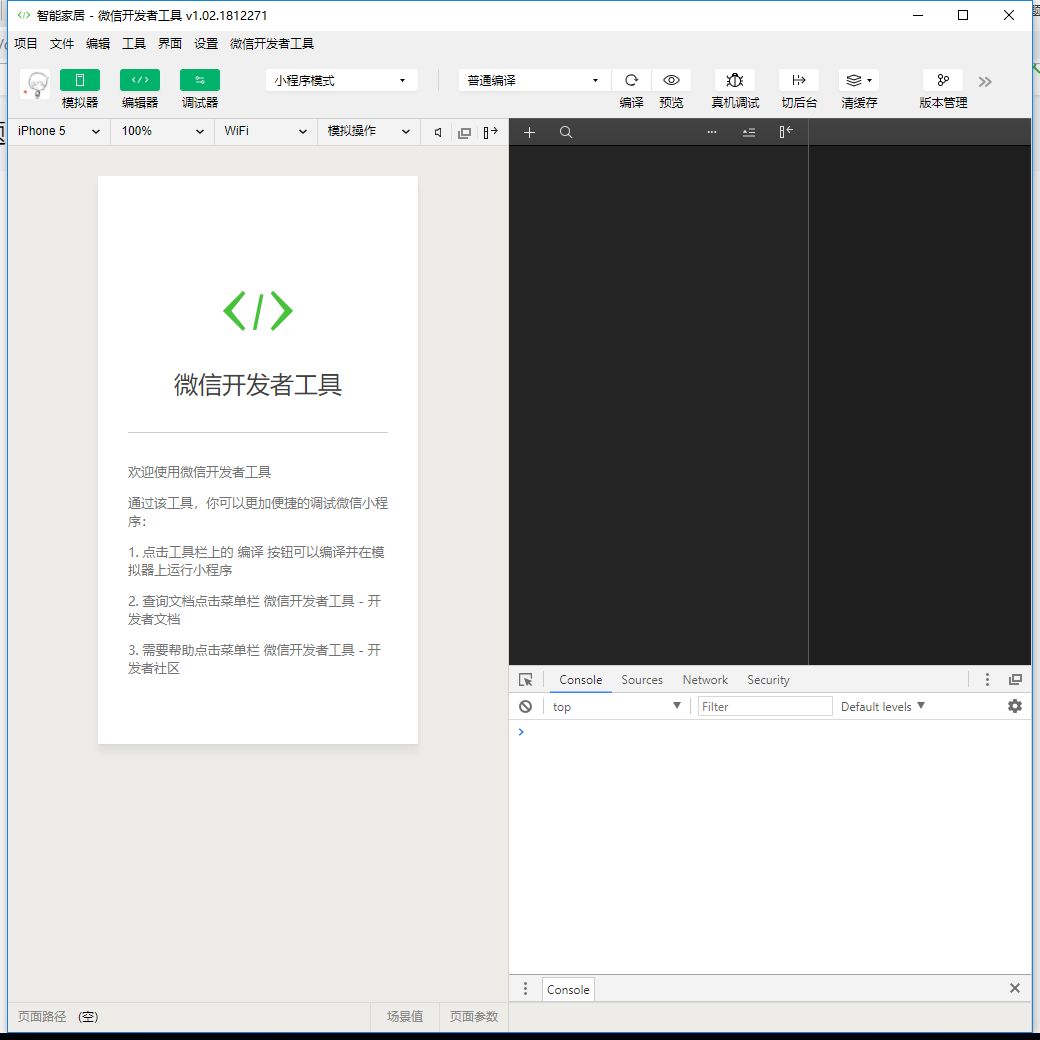1040x1040 pixels.
Task: Click the collapse file tree icon
Action: coord(749,132)
